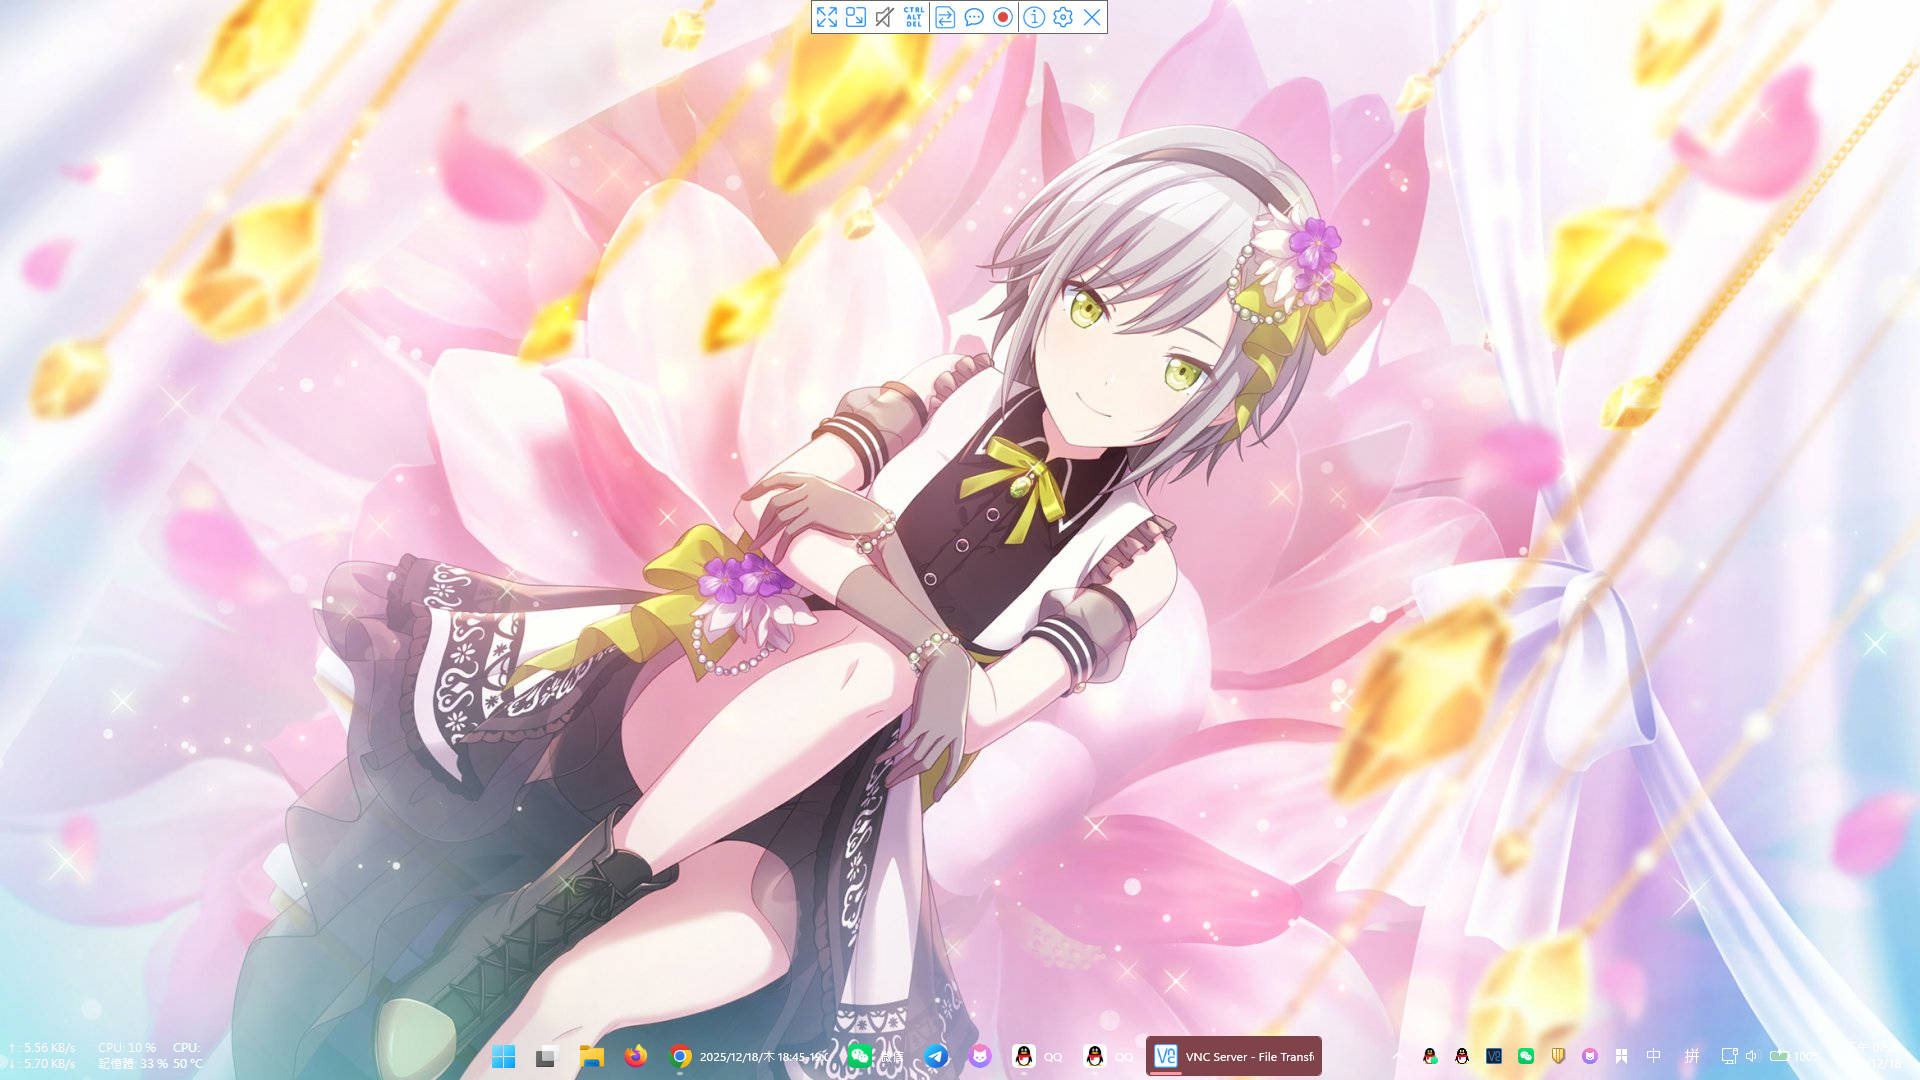
Task: Click the scale-to-fit window icon
Action: 856,17
